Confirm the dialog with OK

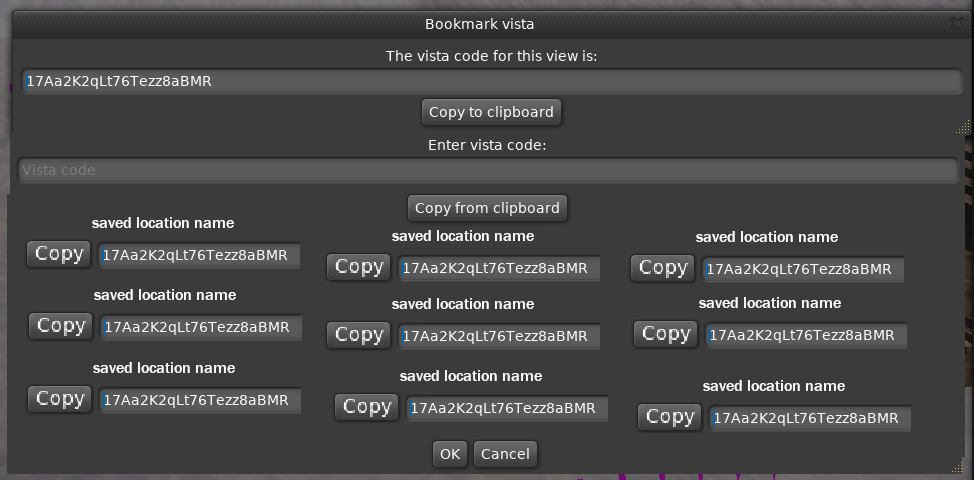click(x=449, y=454)
